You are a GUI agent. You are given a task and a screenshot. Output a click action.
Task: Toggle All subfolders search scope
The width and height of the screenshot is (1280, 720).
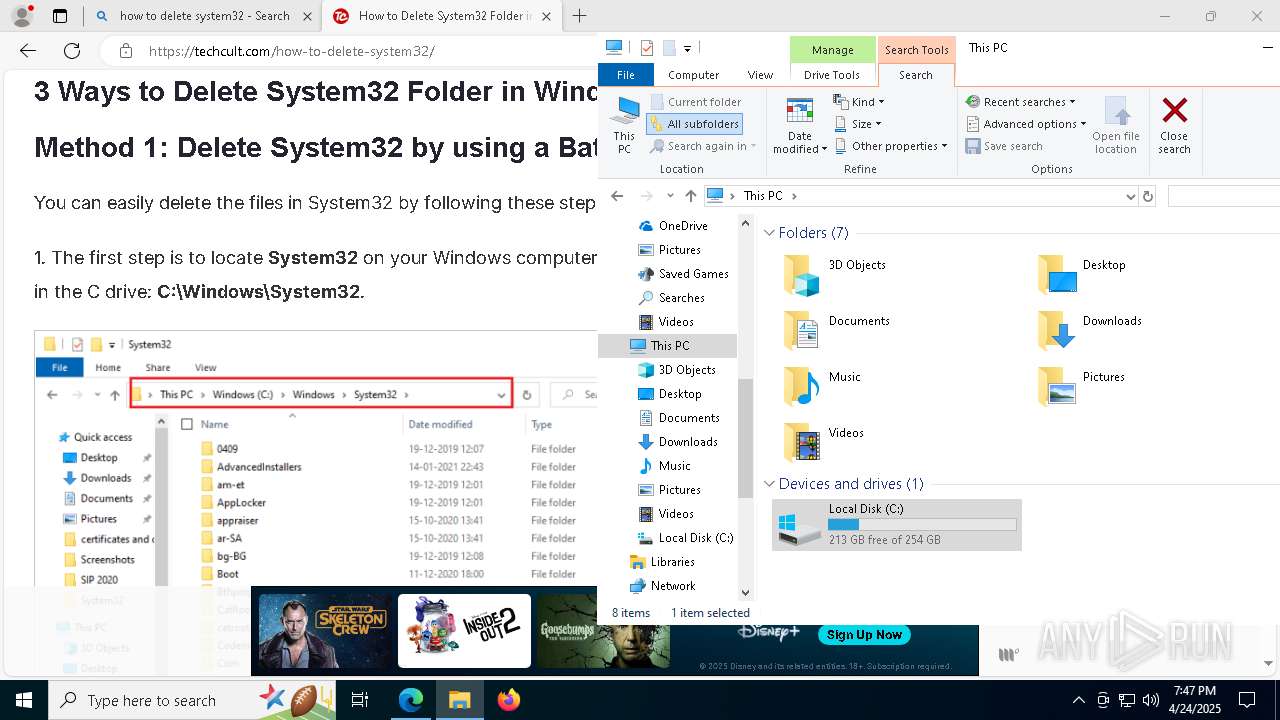click(694, 124)
